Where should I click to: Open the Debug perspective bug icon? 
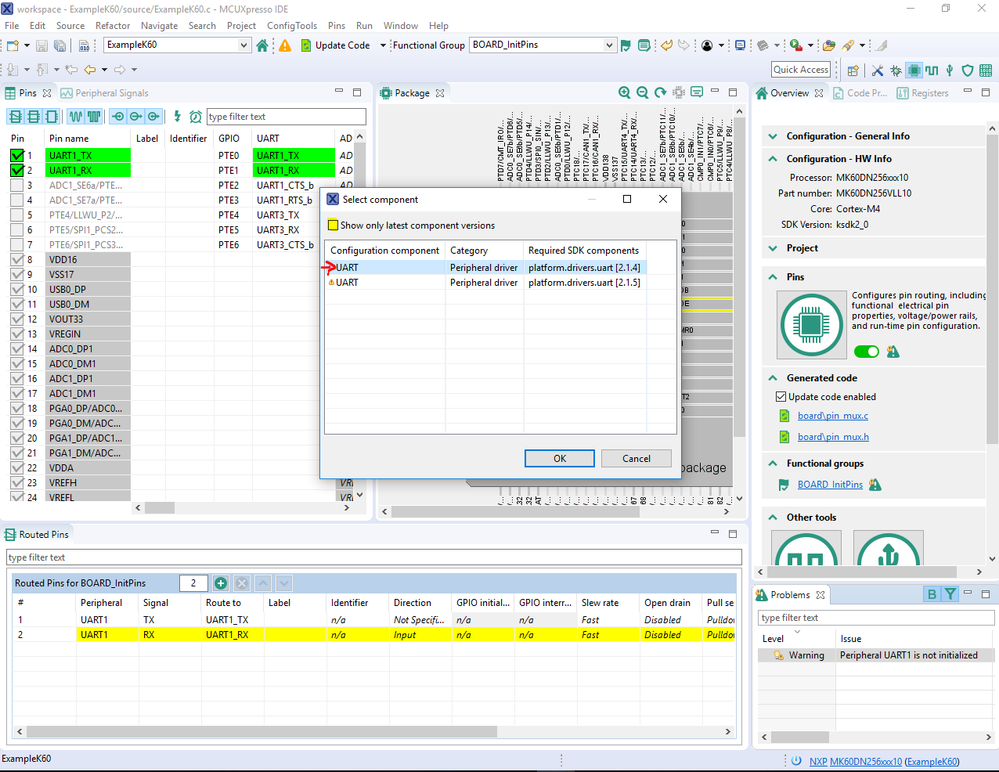click(x=896, y=70)
